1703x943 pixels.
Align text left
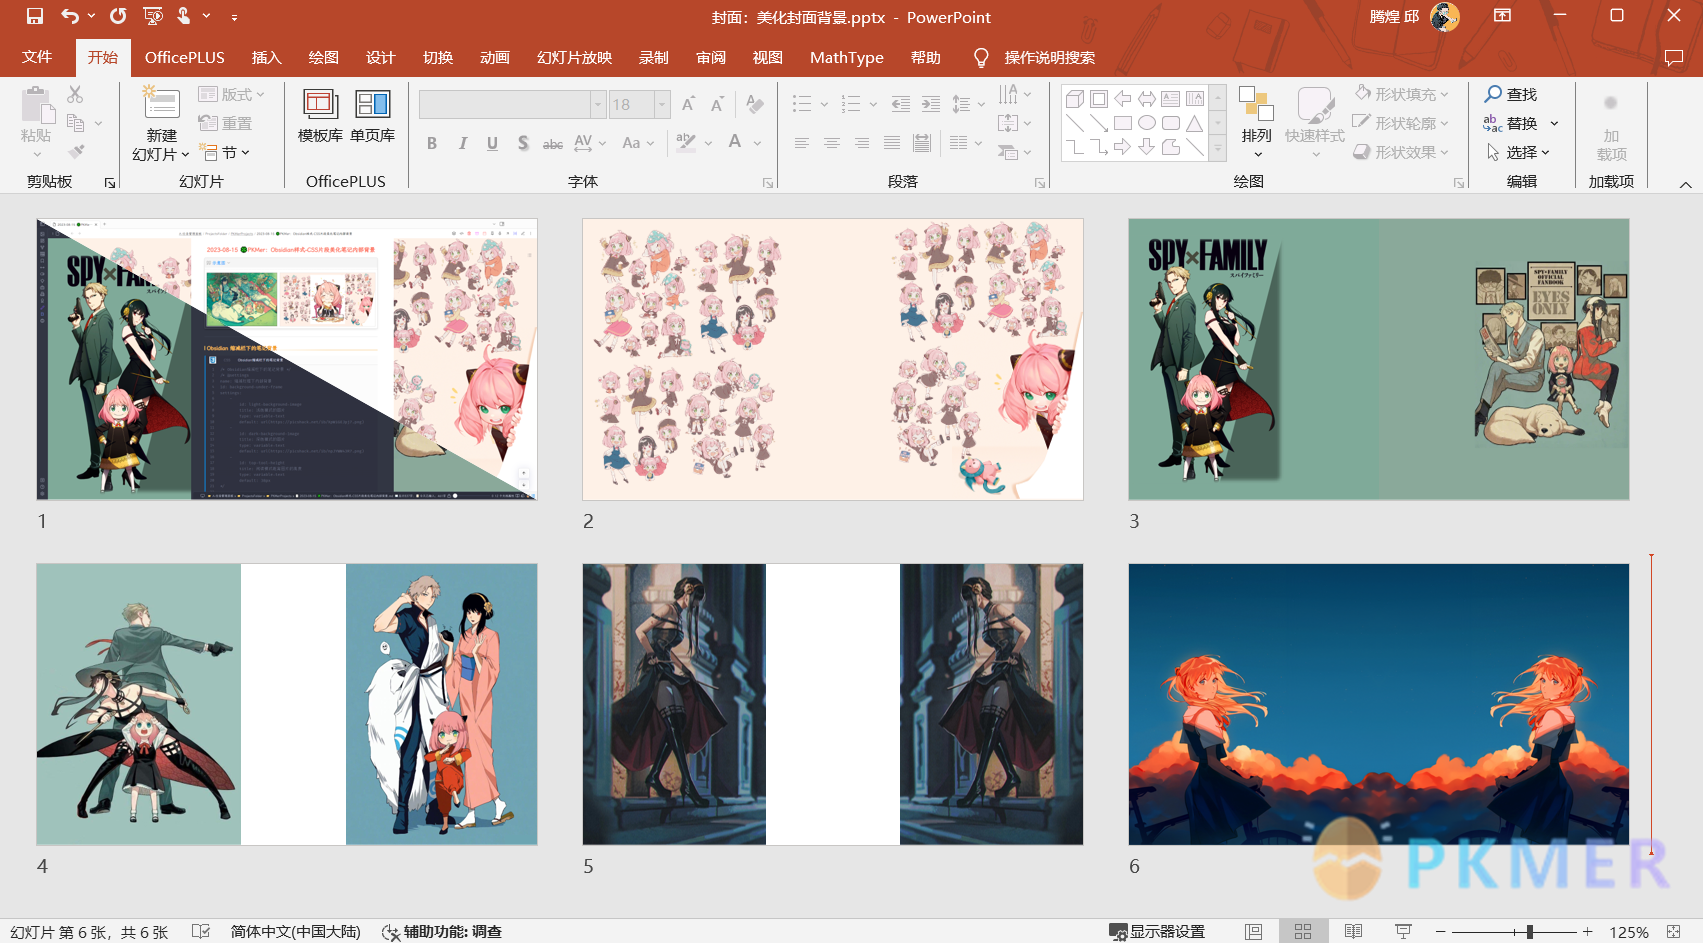(x=801, y=143)
